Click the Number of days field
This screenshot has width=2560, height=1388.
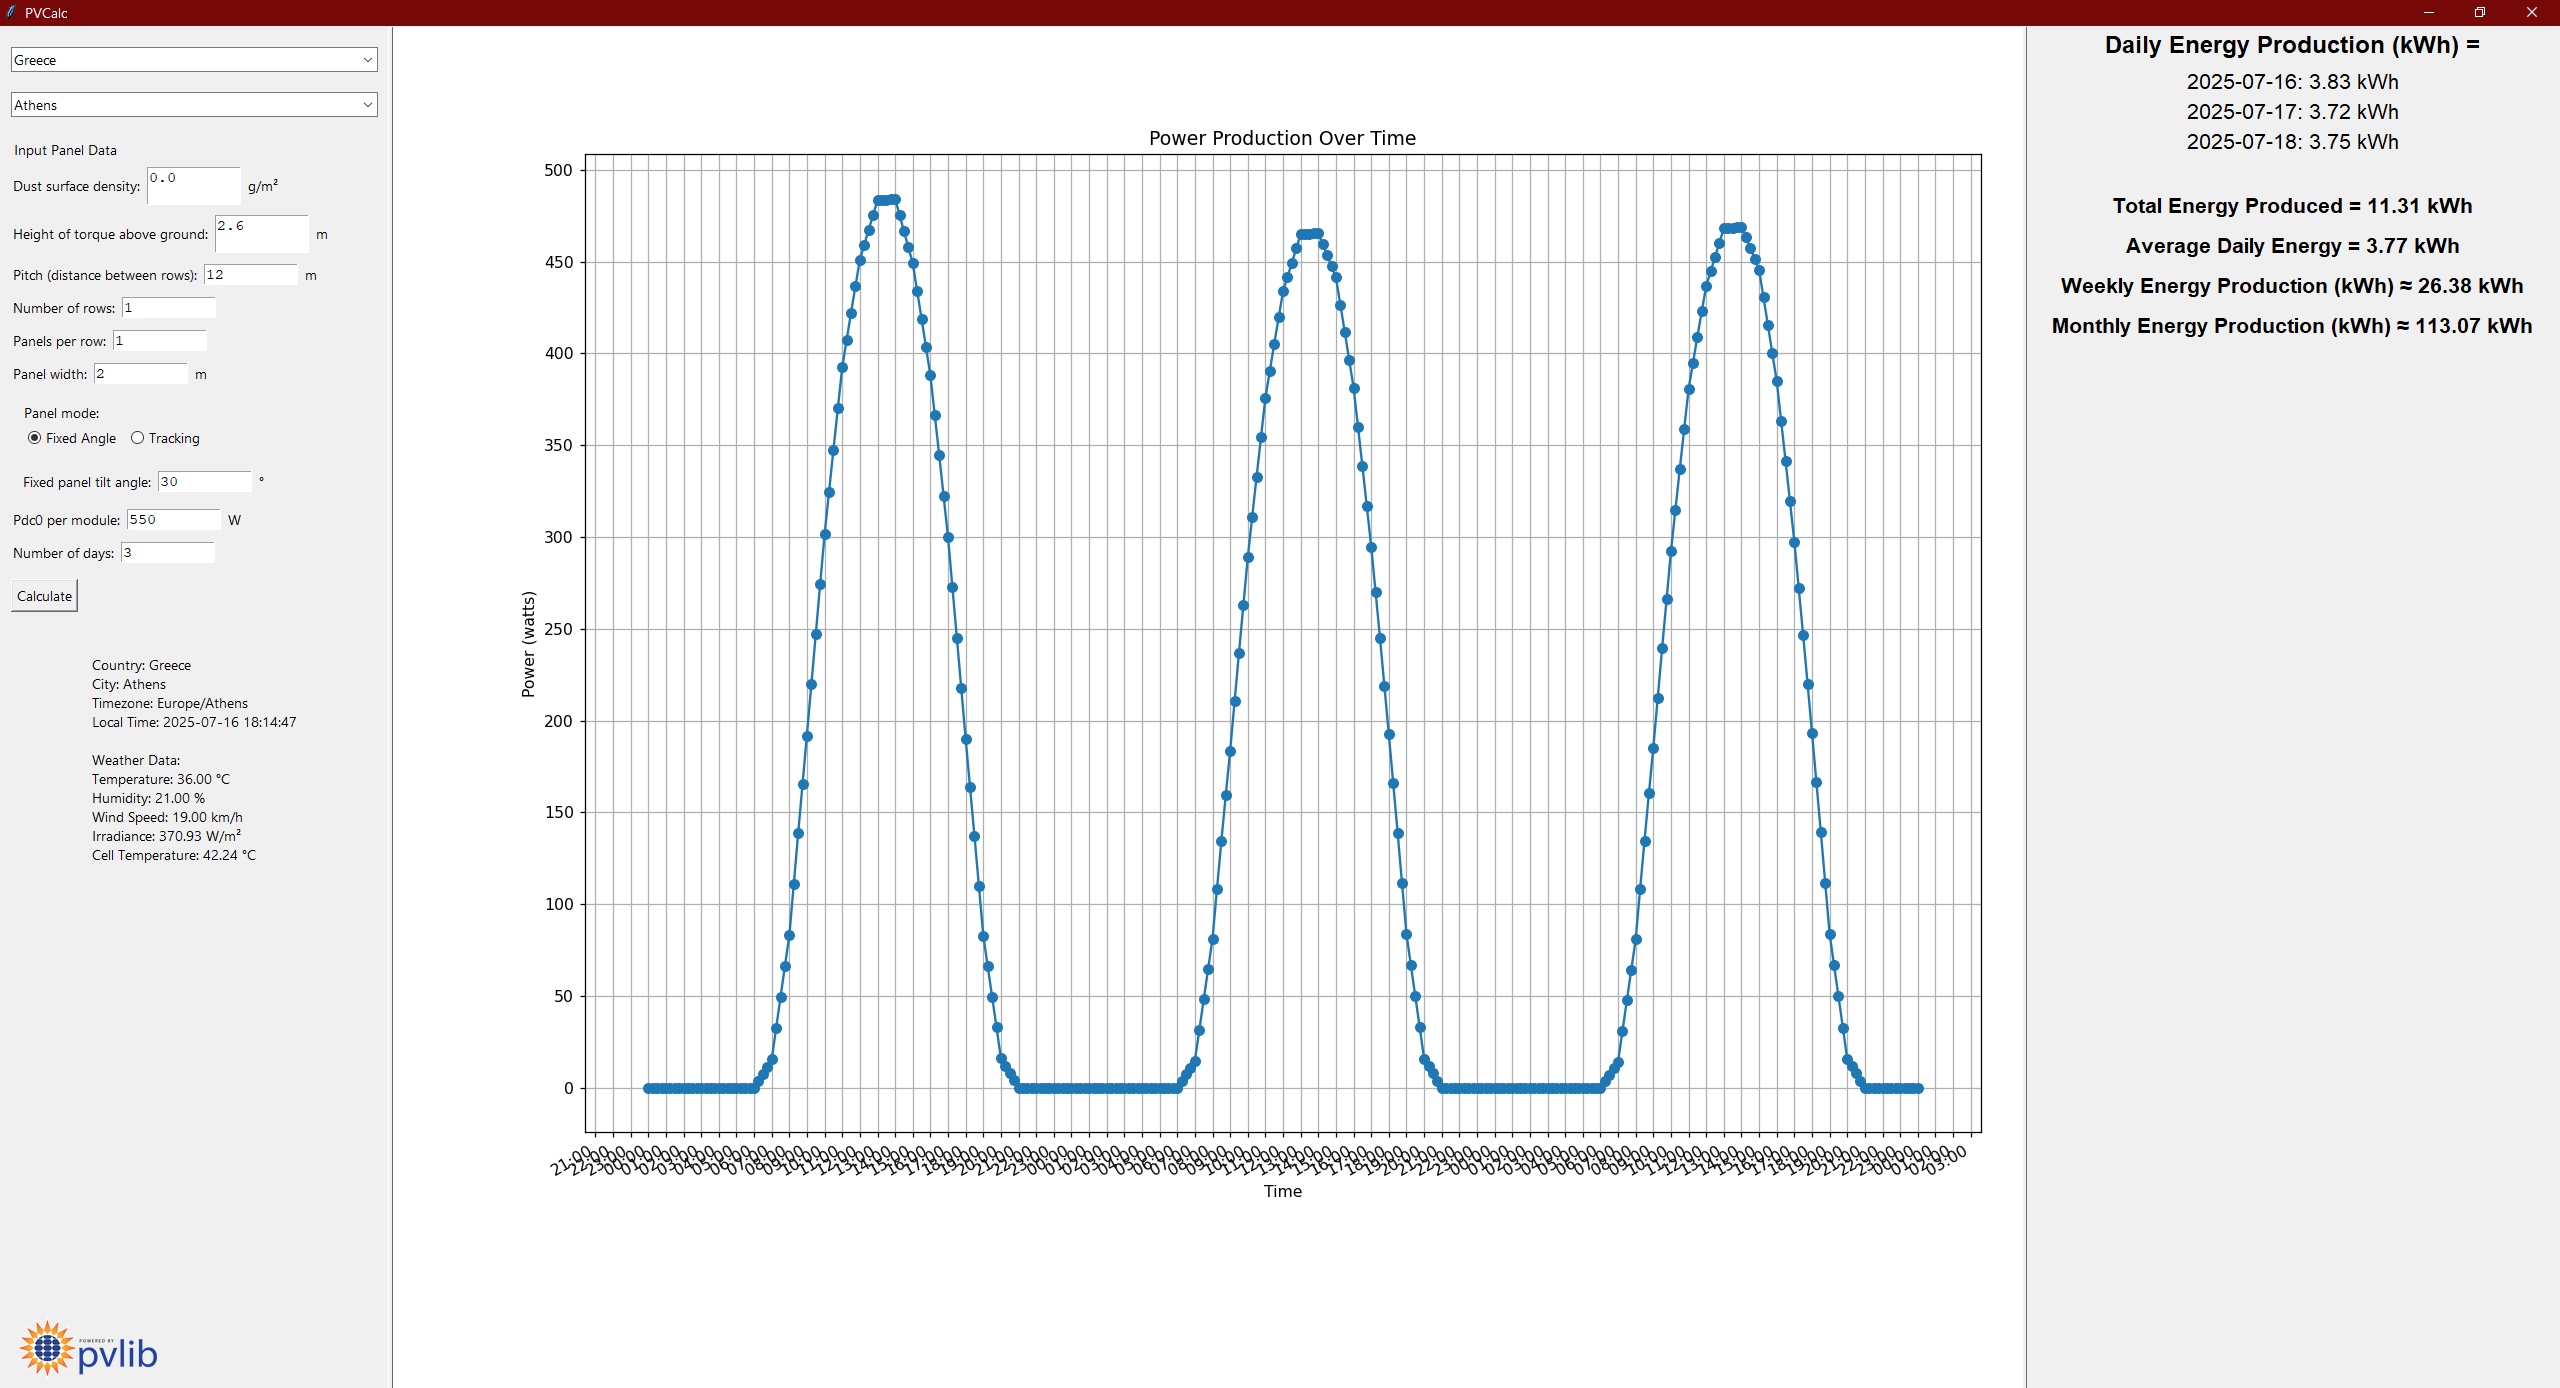tap(167, 553)
